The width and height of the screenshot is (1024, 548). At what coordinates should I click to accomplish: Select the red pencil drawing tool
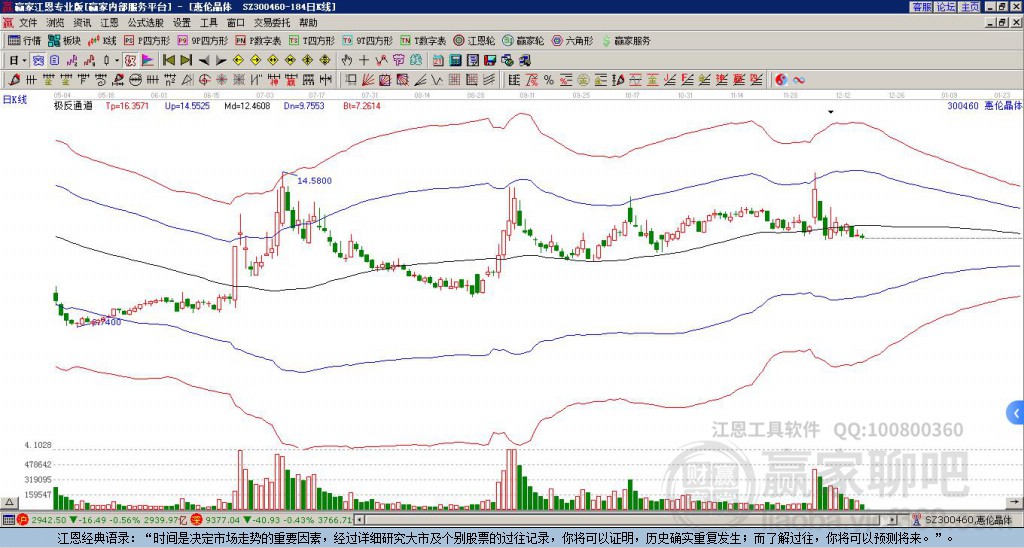(13, 80)
